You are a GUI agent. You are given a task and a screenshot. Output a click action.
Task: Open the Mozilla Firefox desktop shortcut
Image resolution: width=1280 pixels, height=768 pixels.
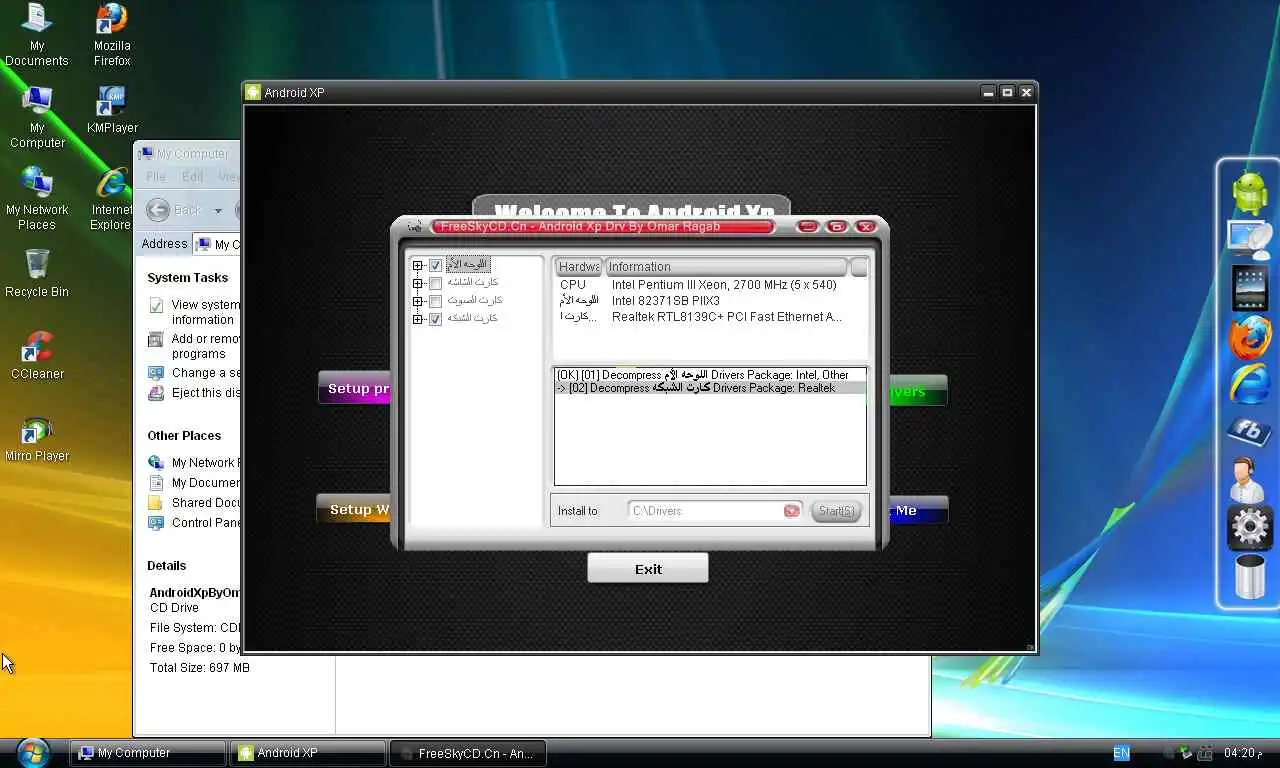pyautogui.click(x=112, y=35)
